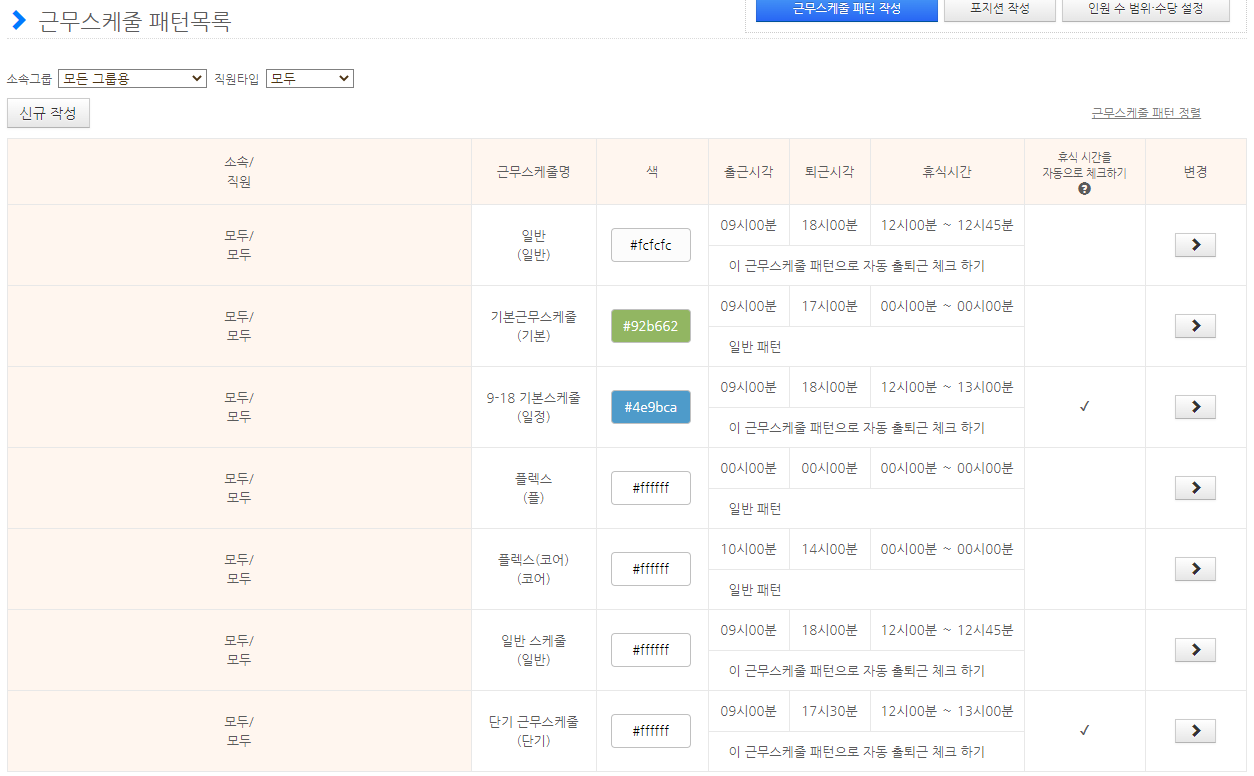Click the #fcfcfc color field for 일반
The image size is (1254, 776).
(650, 245)
